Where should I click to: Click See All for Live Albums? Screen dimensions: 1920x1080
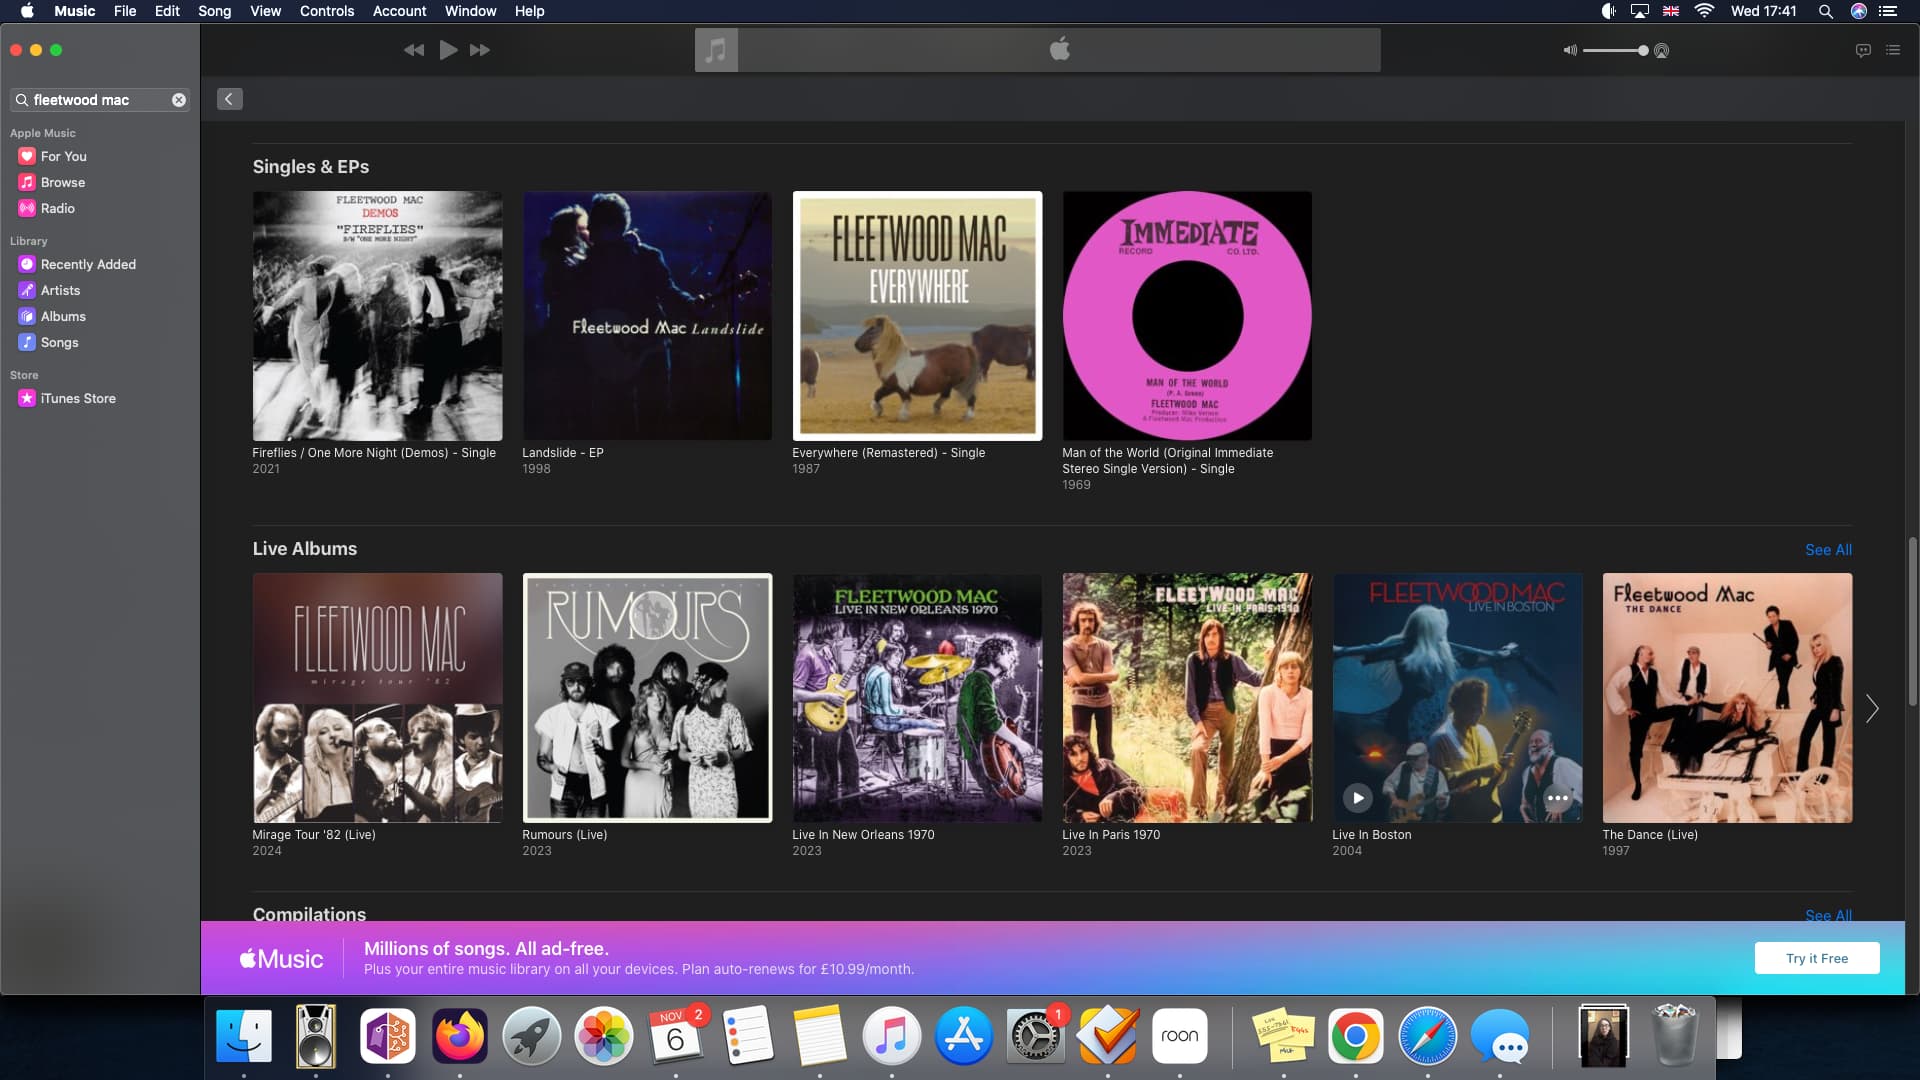tap(1828, 550)
